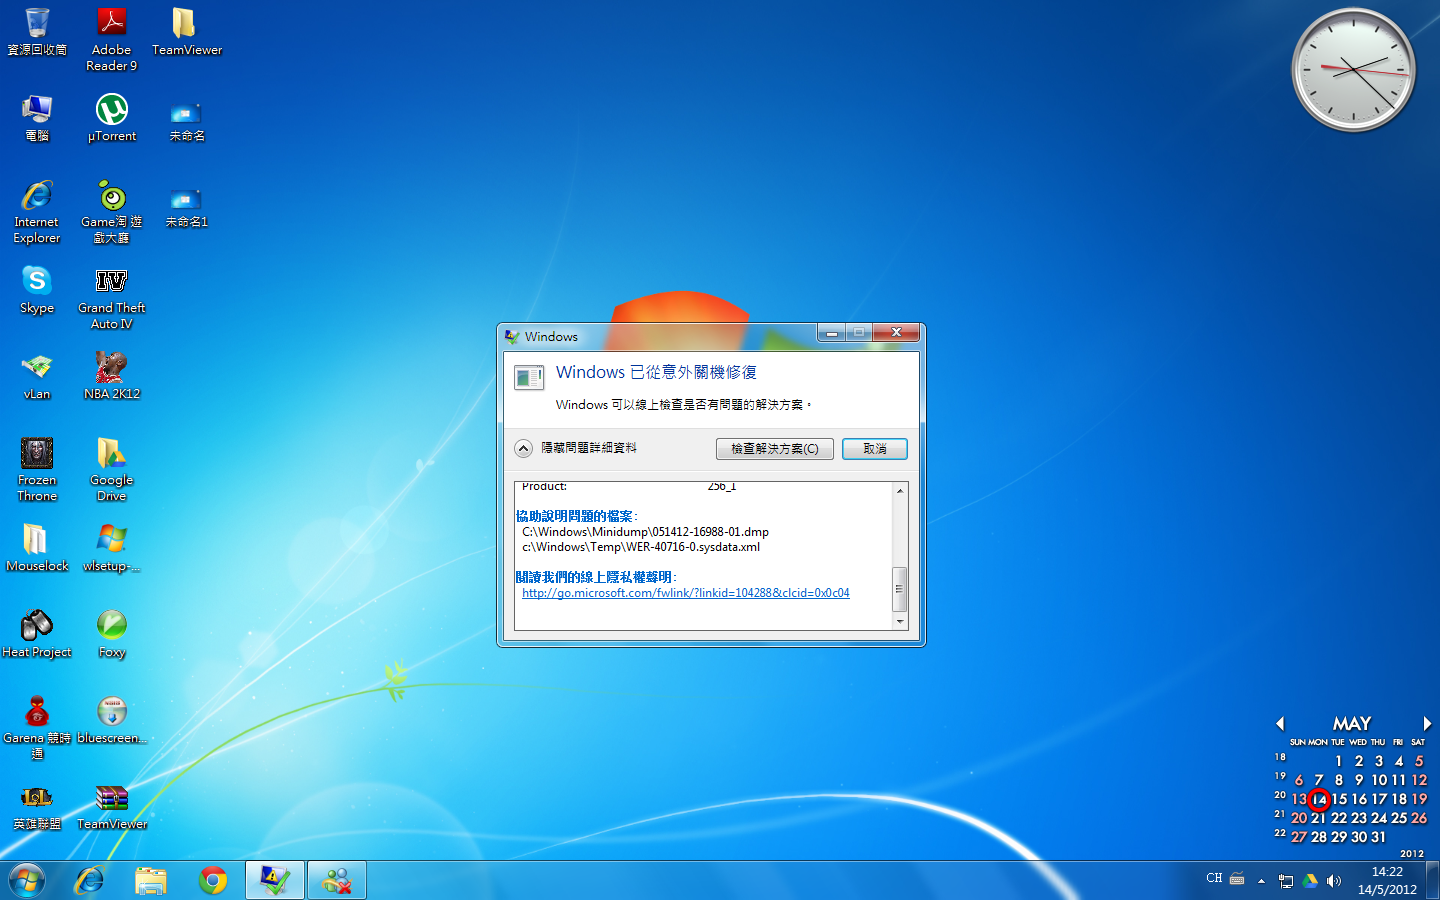Open the Microsoft privacy statement link

point(685,593)
